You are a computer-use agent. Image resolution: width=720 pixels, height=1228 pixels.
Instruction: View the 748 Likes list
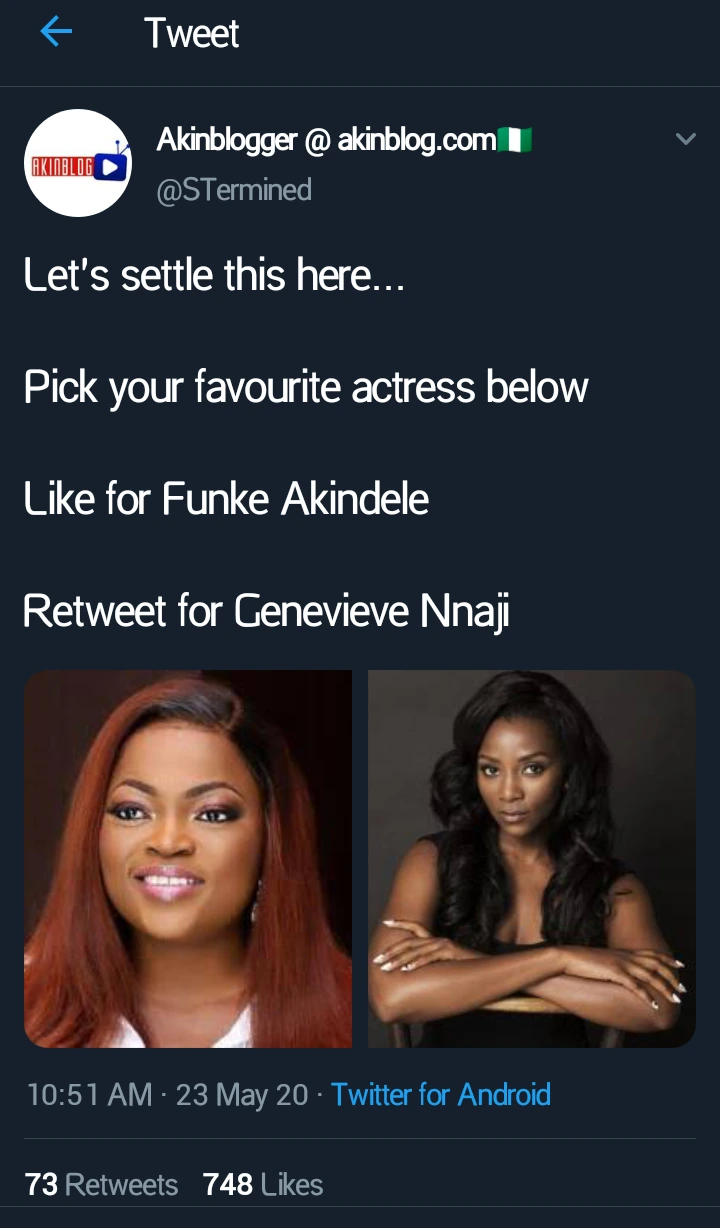point(263,1185)
